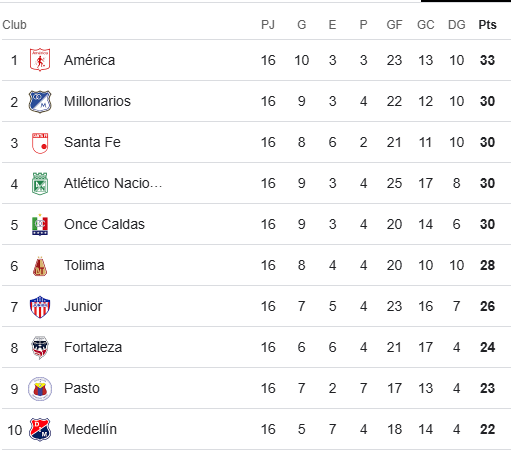
Task: Click the Tolima team logo
Action: 40,266
